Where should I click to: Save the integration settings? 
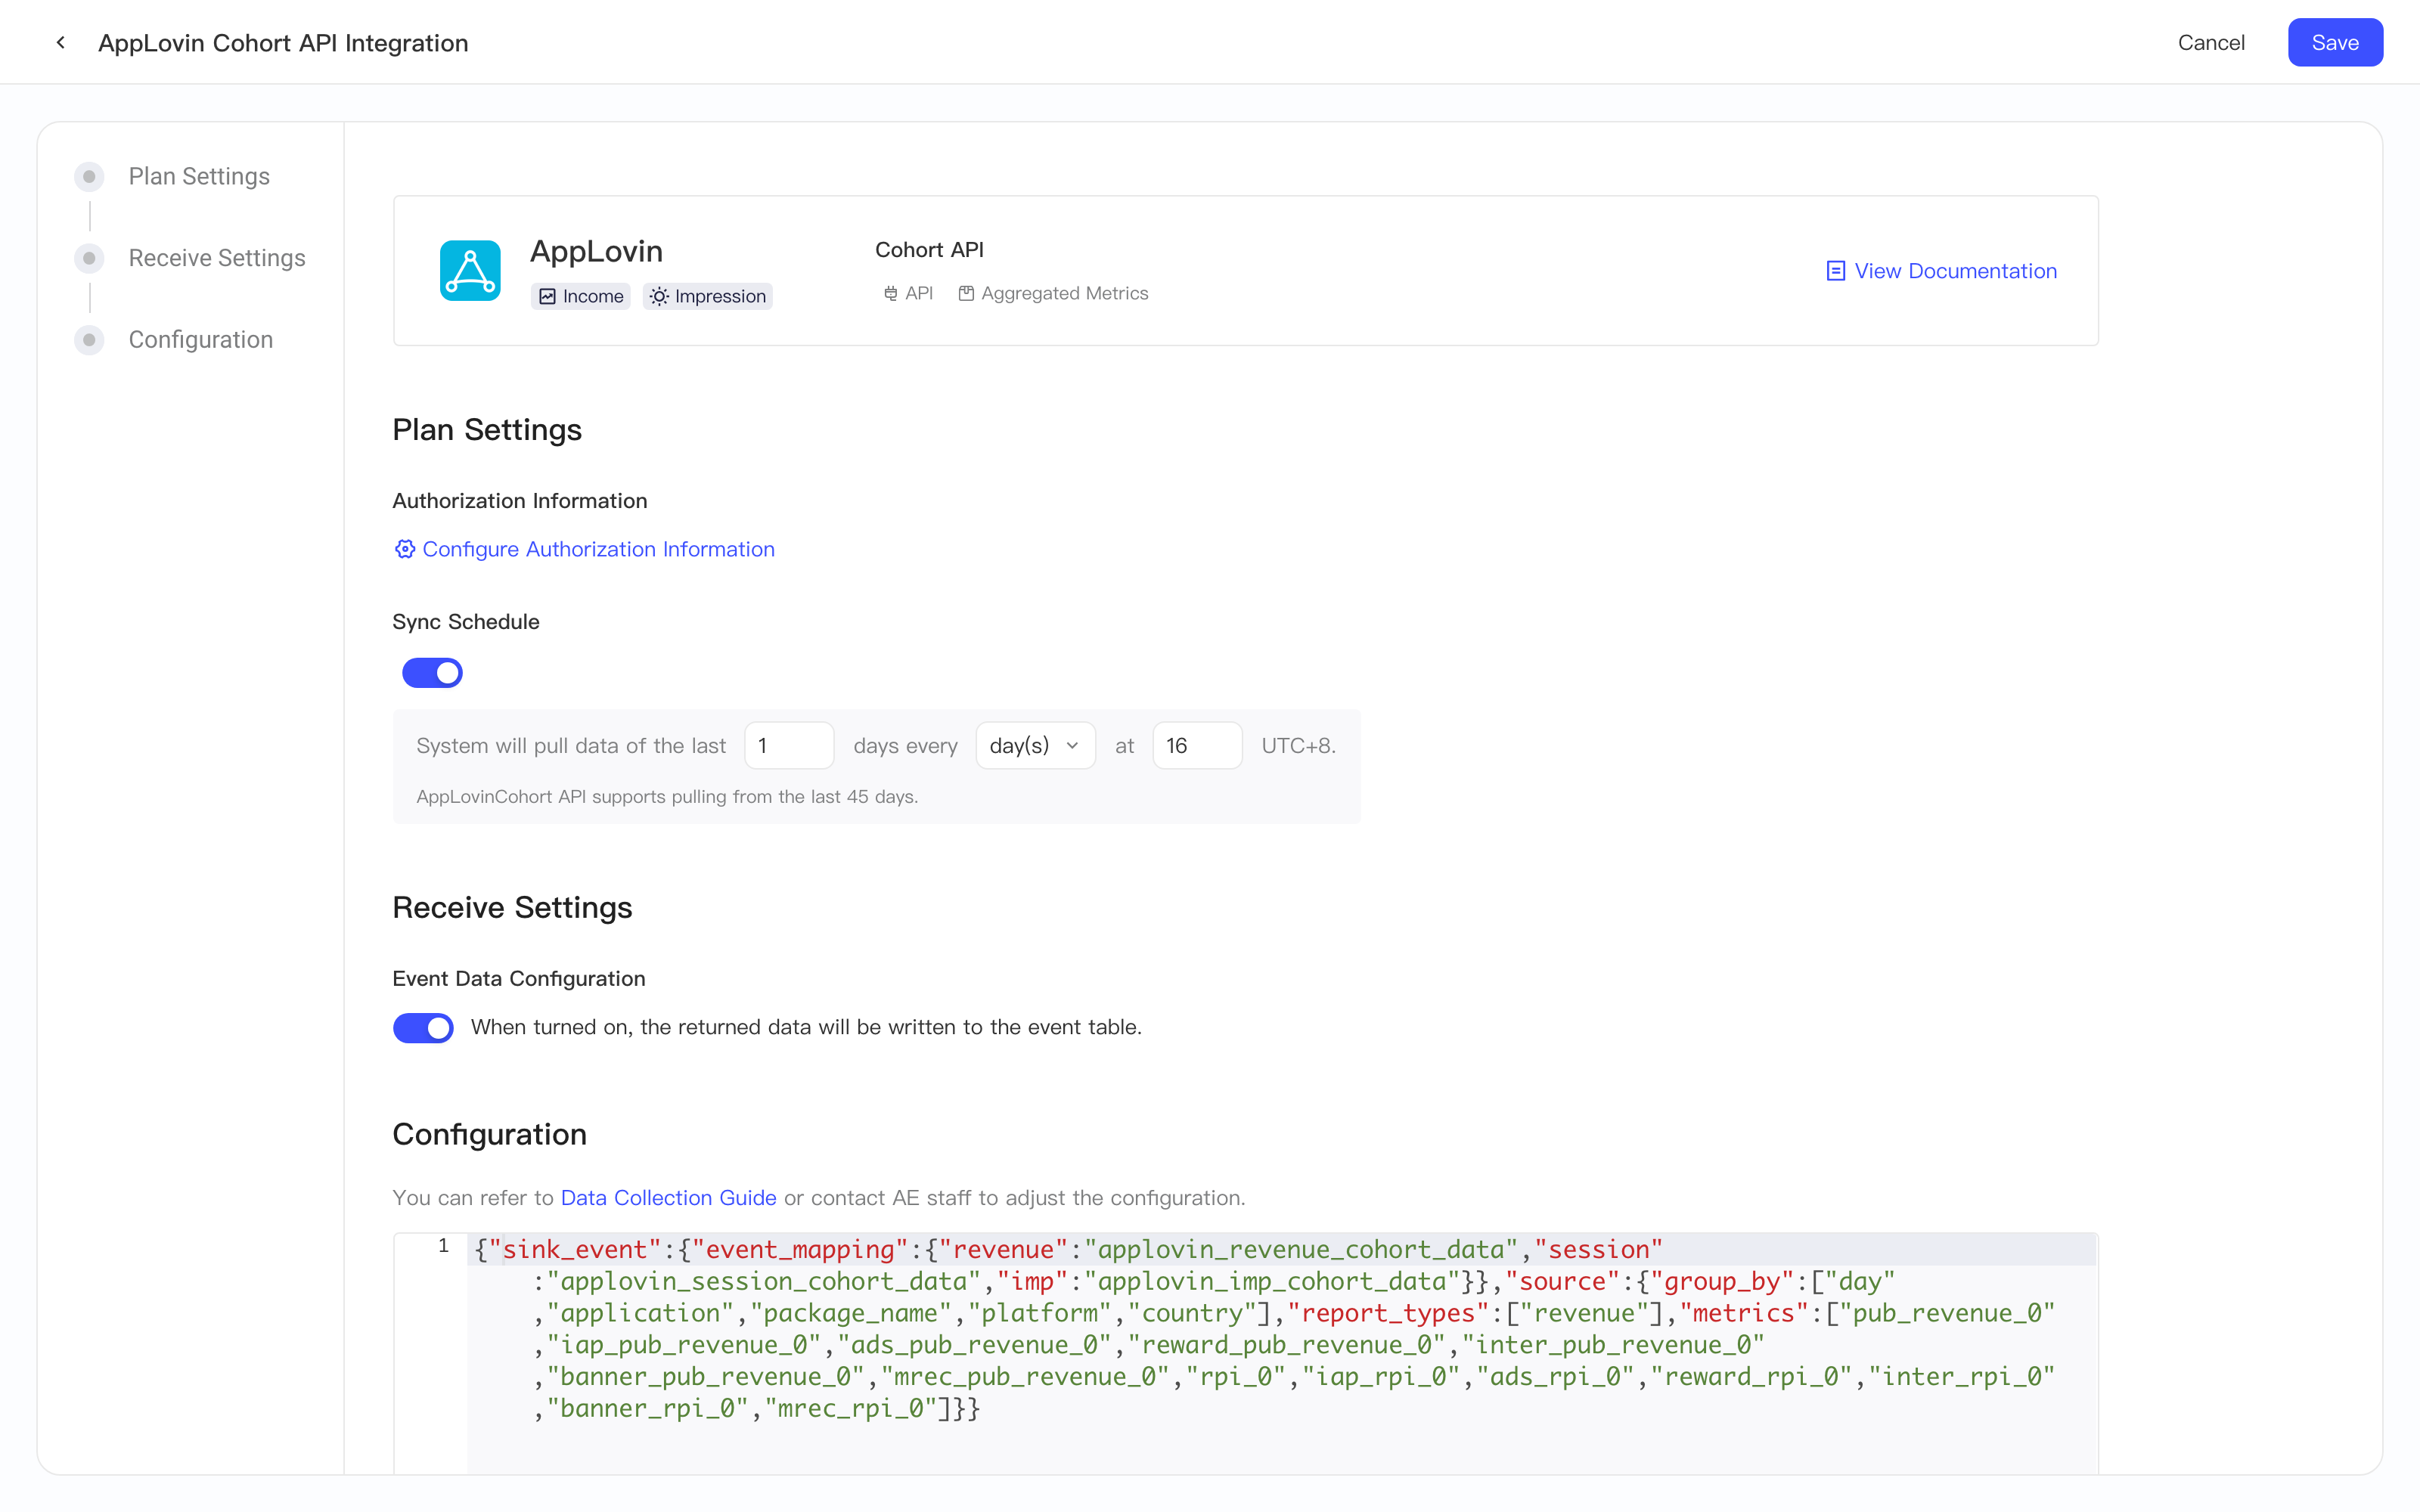click(2335, 42)
